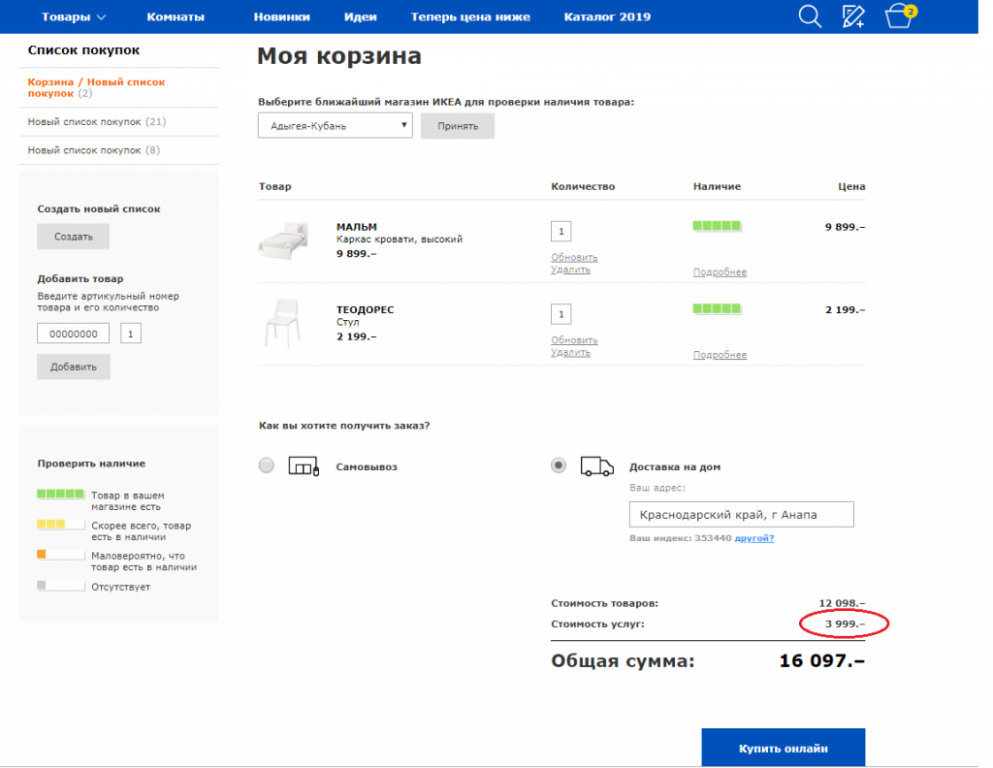
Task: Click the Принять button
Action: coord(457,125)
